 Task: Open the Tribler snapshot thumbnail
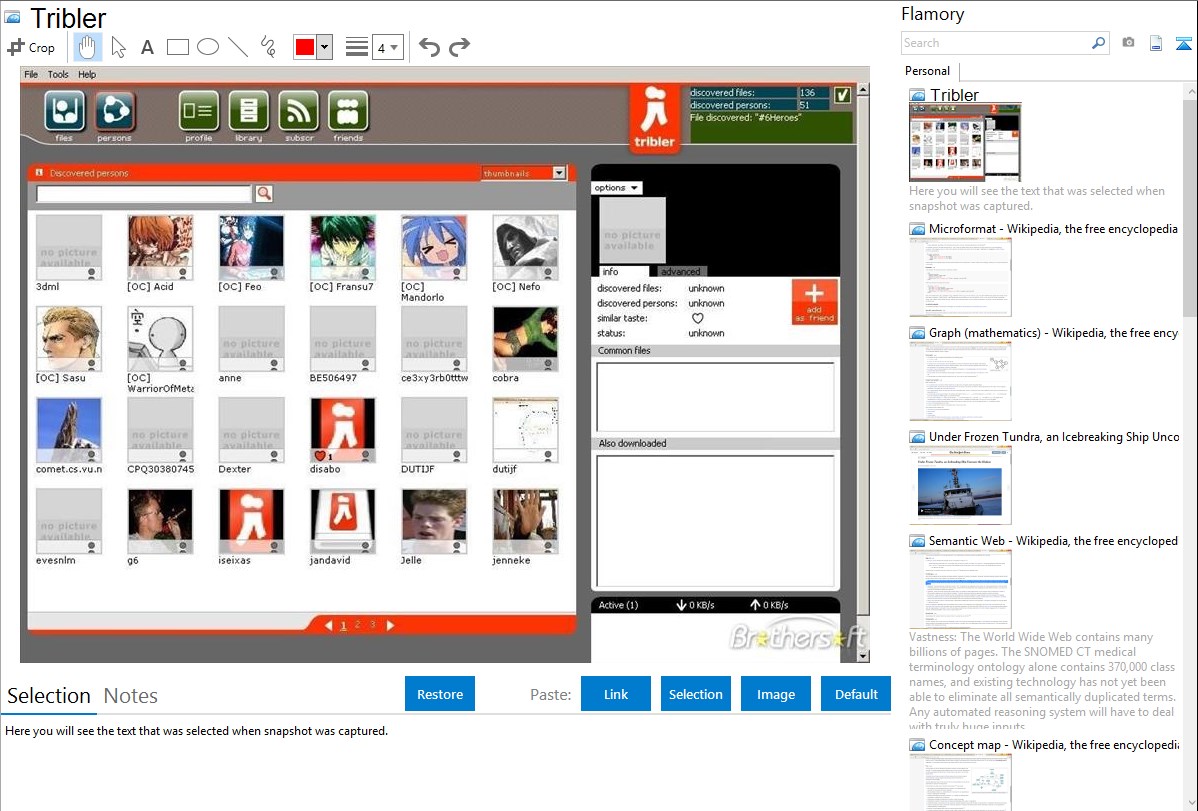point(965,141)
